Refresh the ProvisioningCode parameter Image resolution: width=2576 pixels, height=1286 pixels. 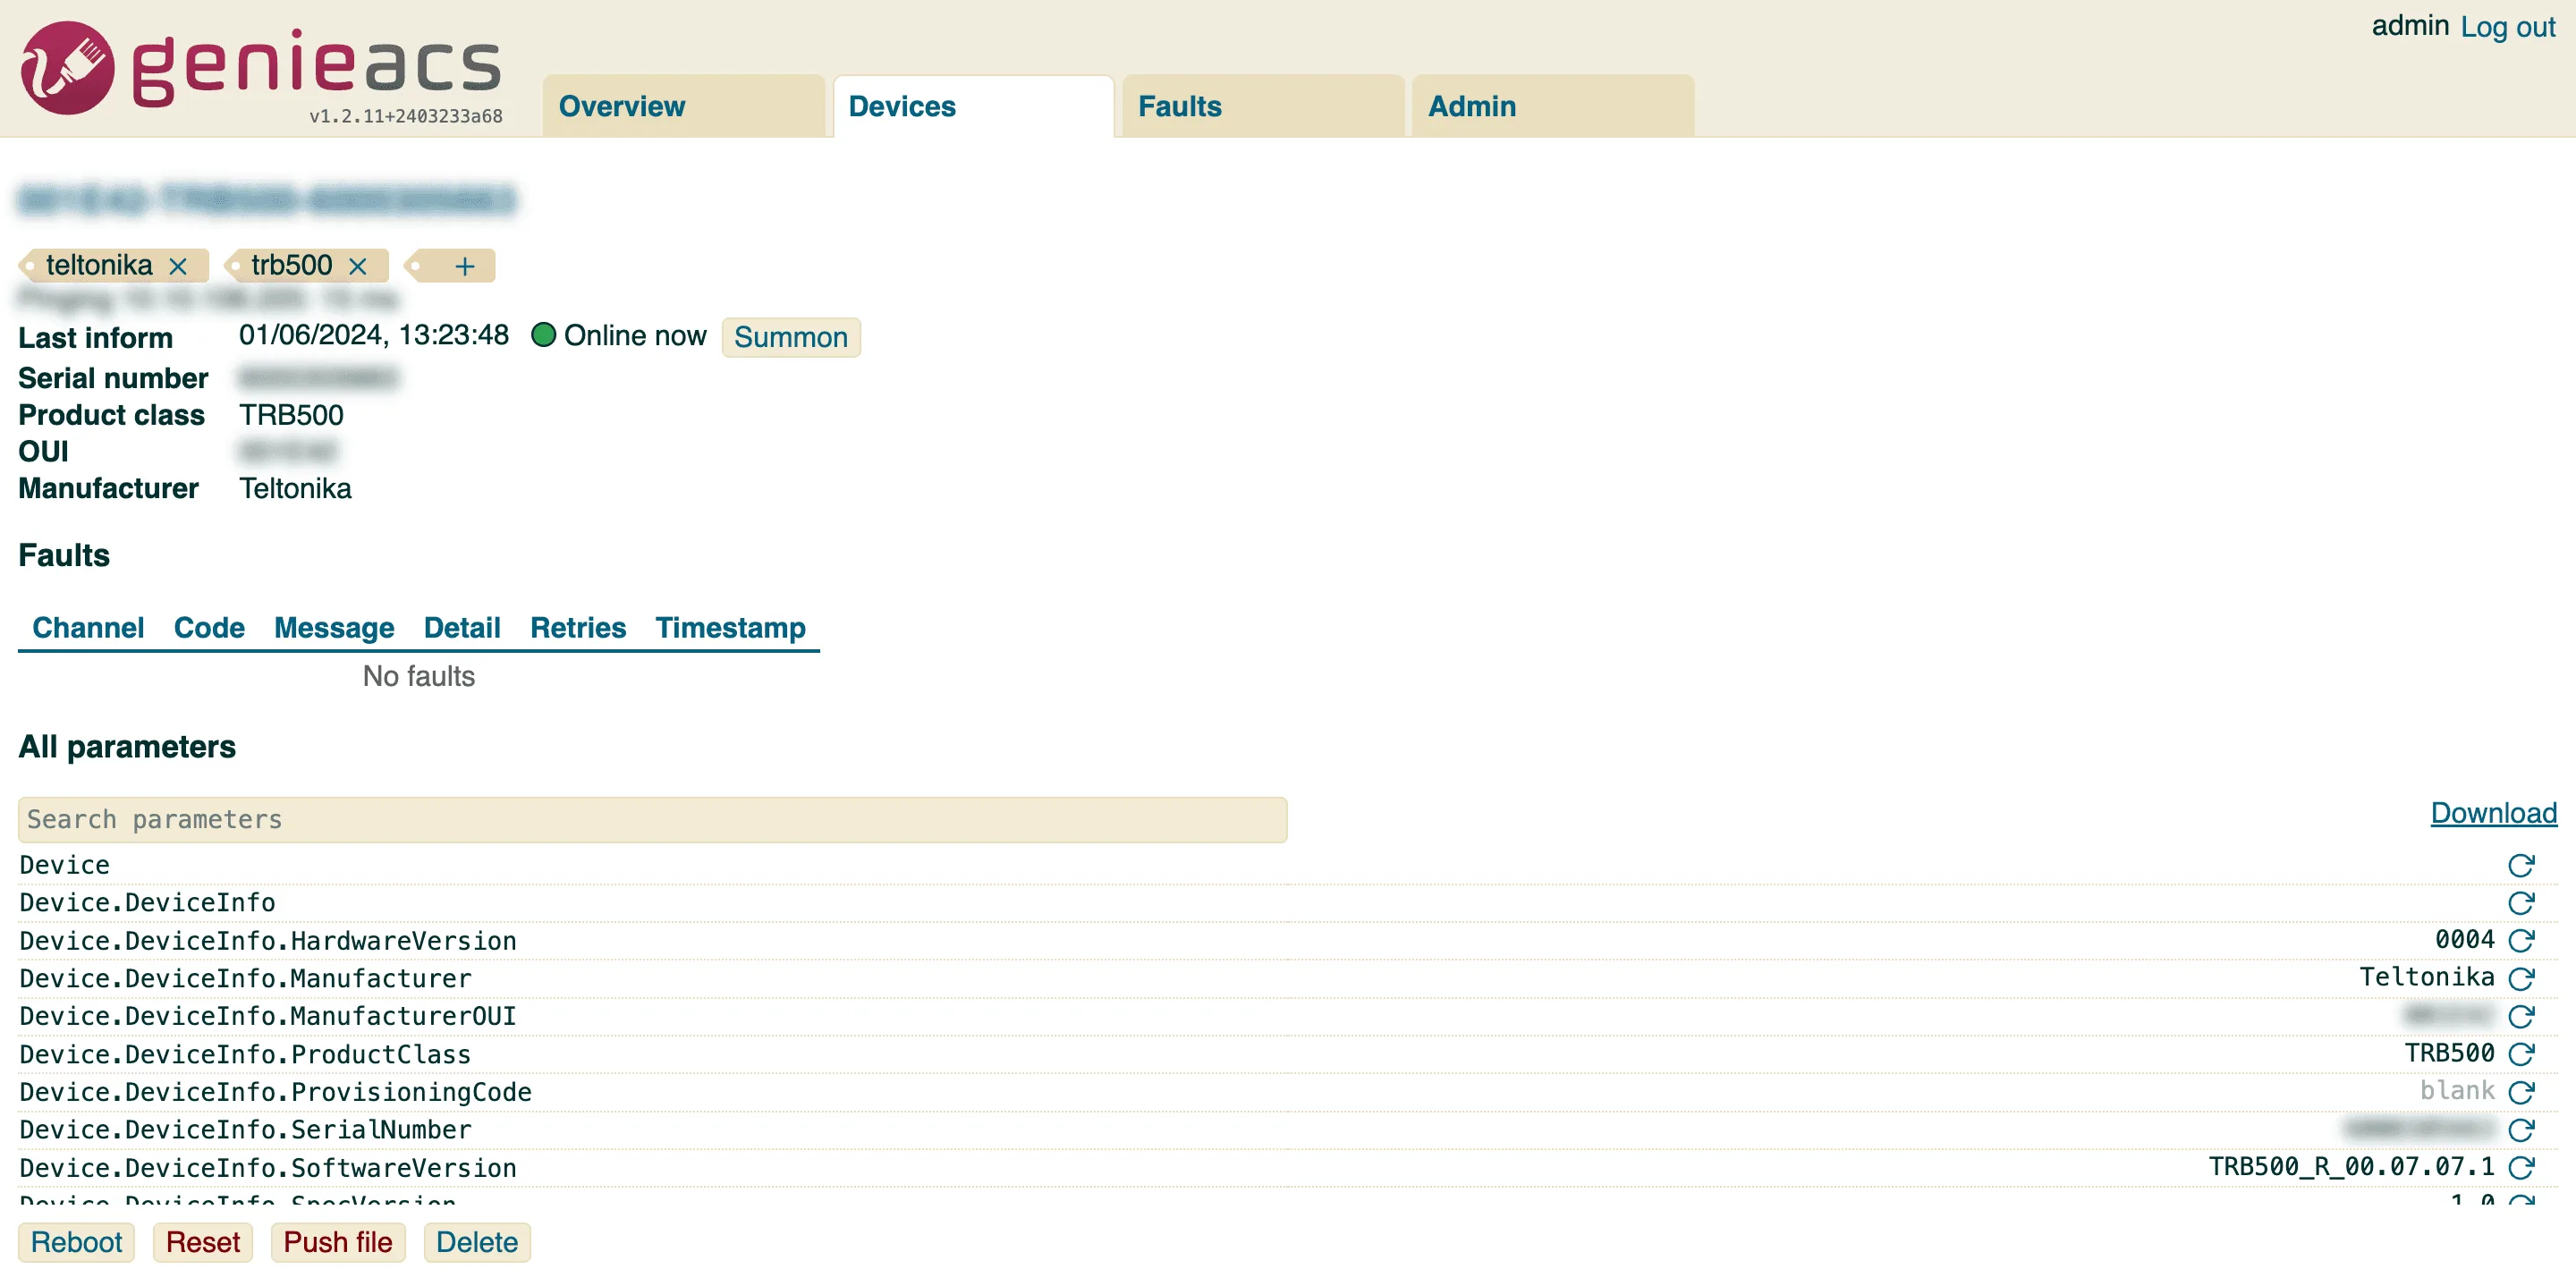(x=2521, y=1092)
